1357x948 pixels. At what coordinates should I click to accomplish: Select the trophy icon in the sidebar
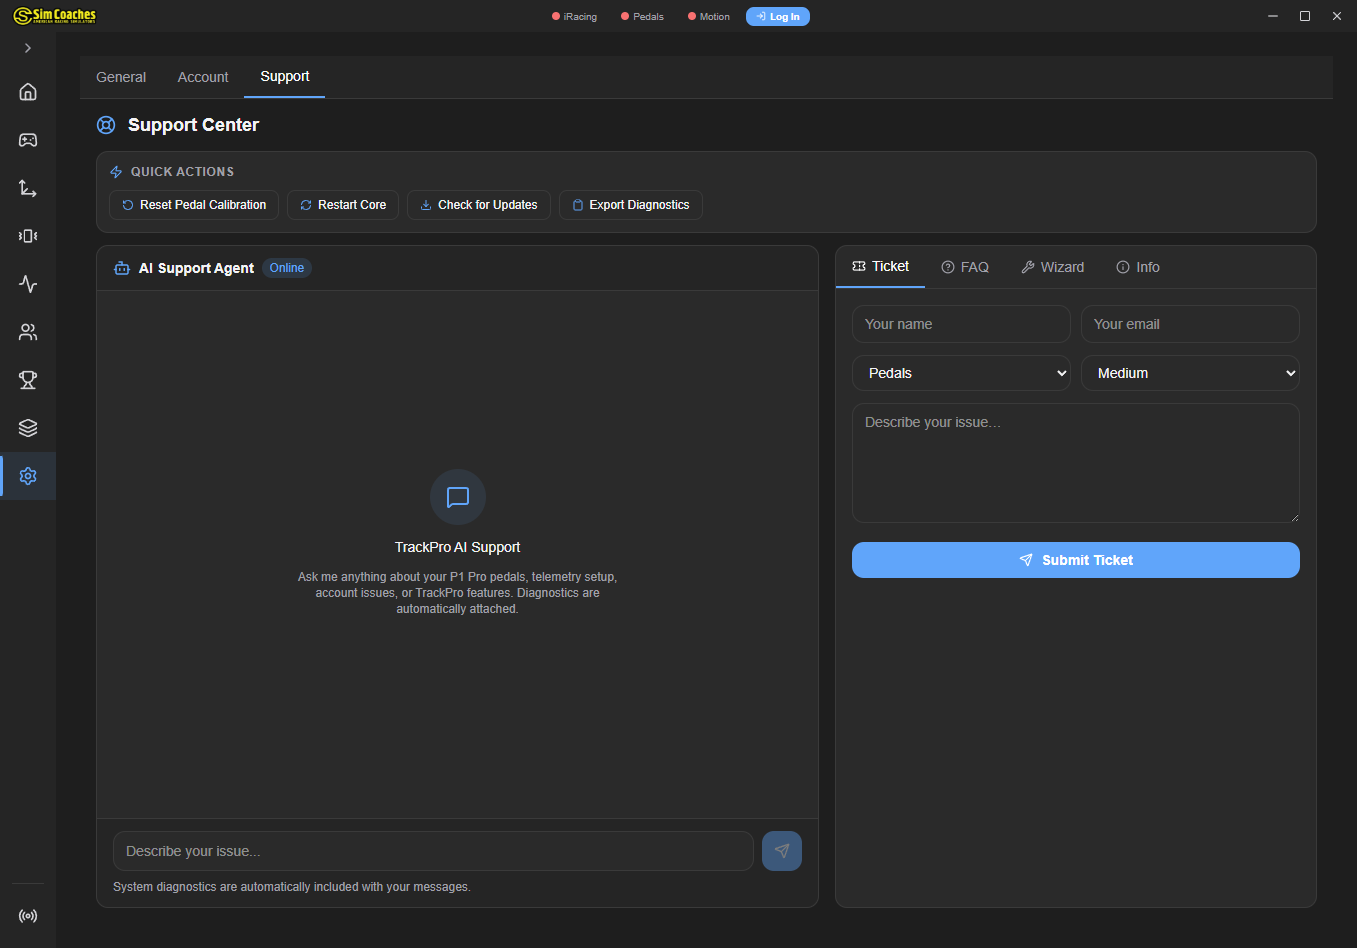27,380
